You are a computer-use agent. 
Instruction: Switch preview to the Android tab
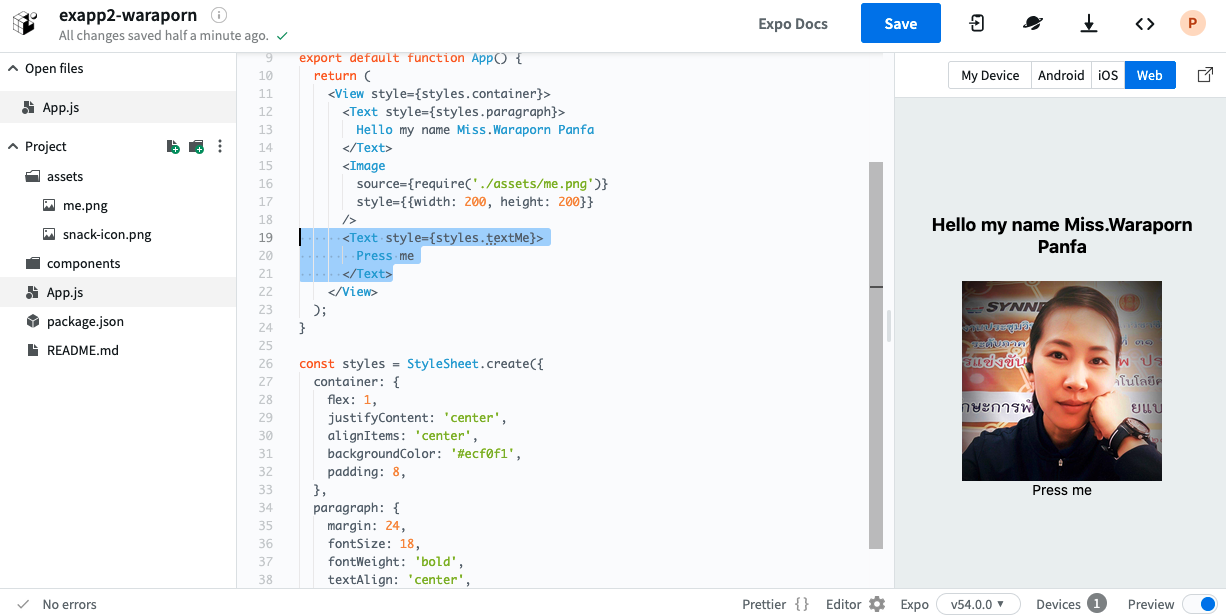1061,75
